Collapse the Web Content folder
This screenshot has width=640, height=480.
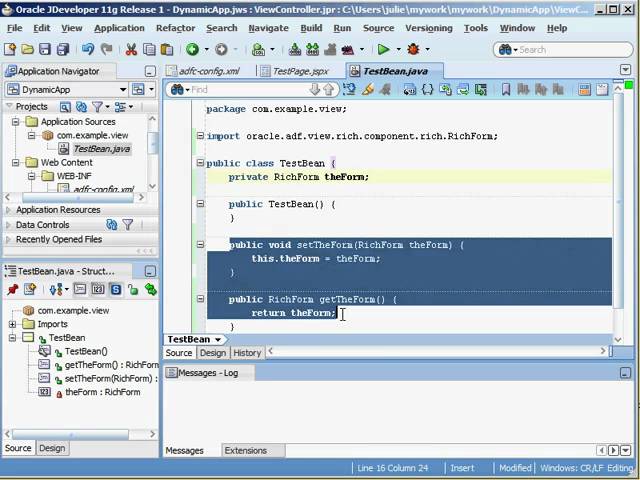16,162
